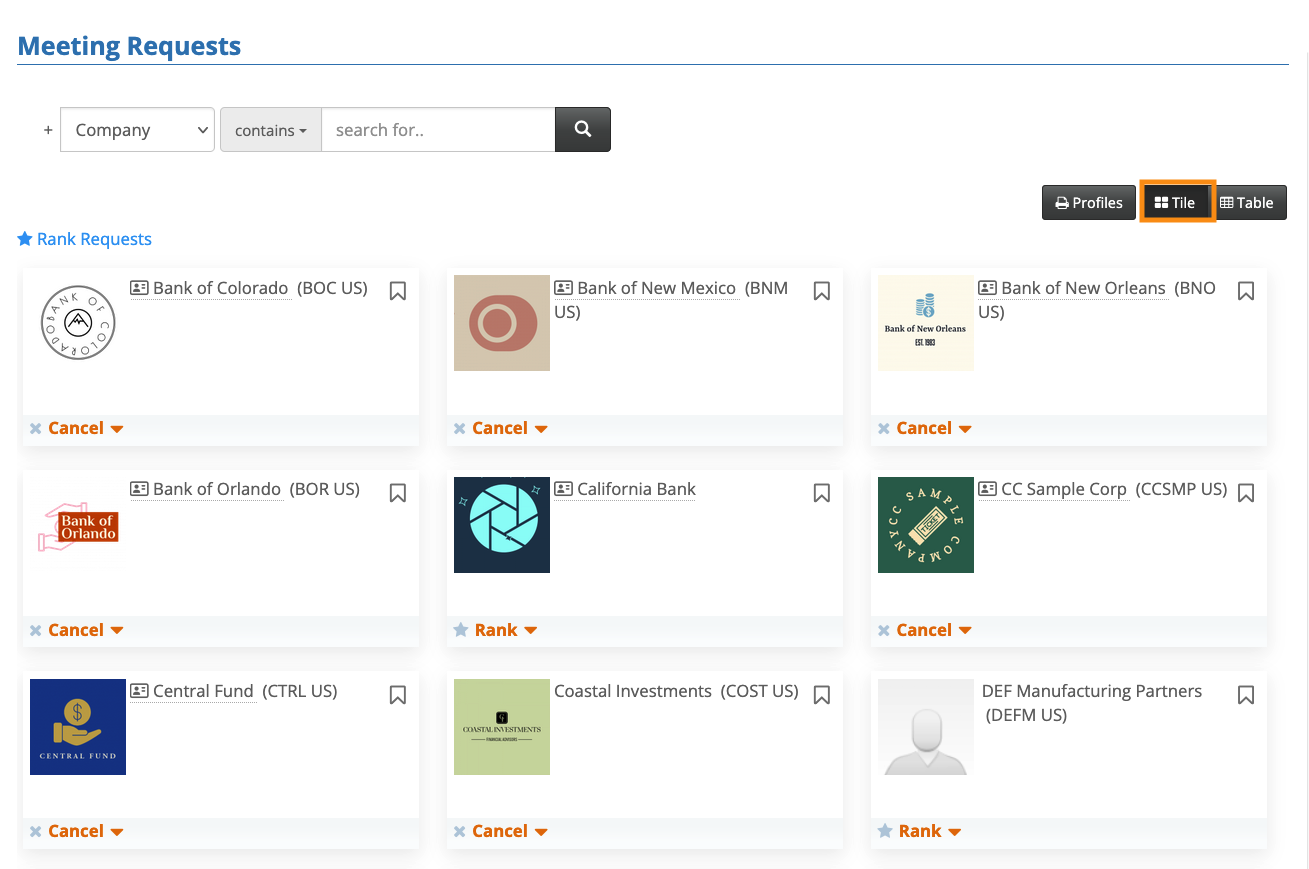The height and width of the screenshot is (869, 1309).
Task: Switch to the Table view
Action: [1247, 202]
